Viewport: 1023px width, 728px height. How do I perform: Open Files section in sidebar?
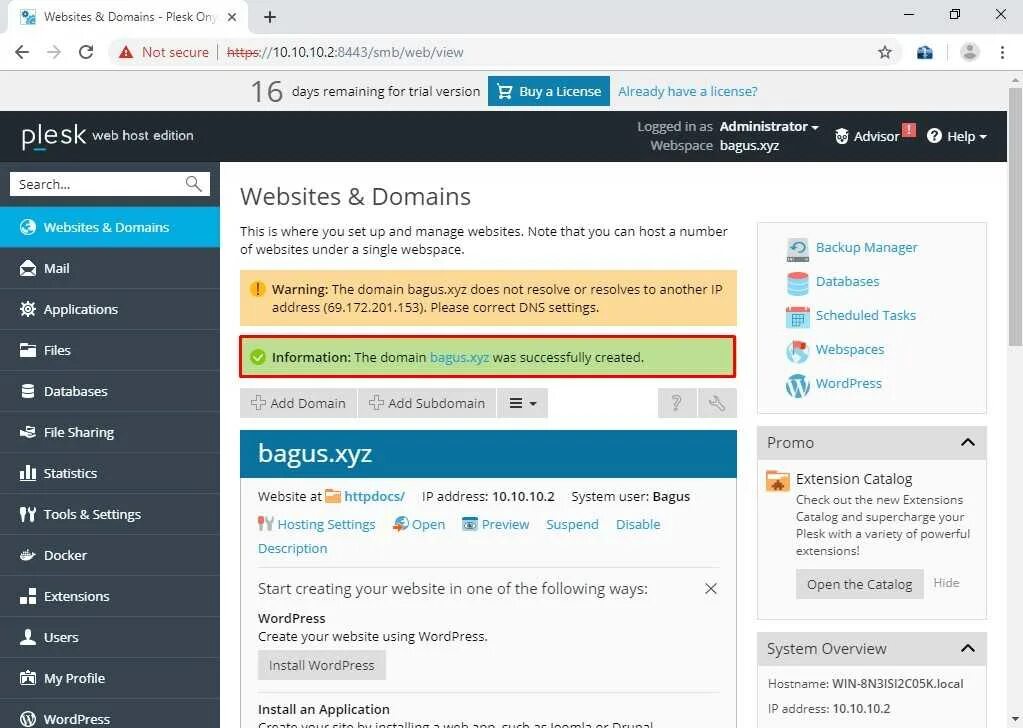tap(110, 350)
